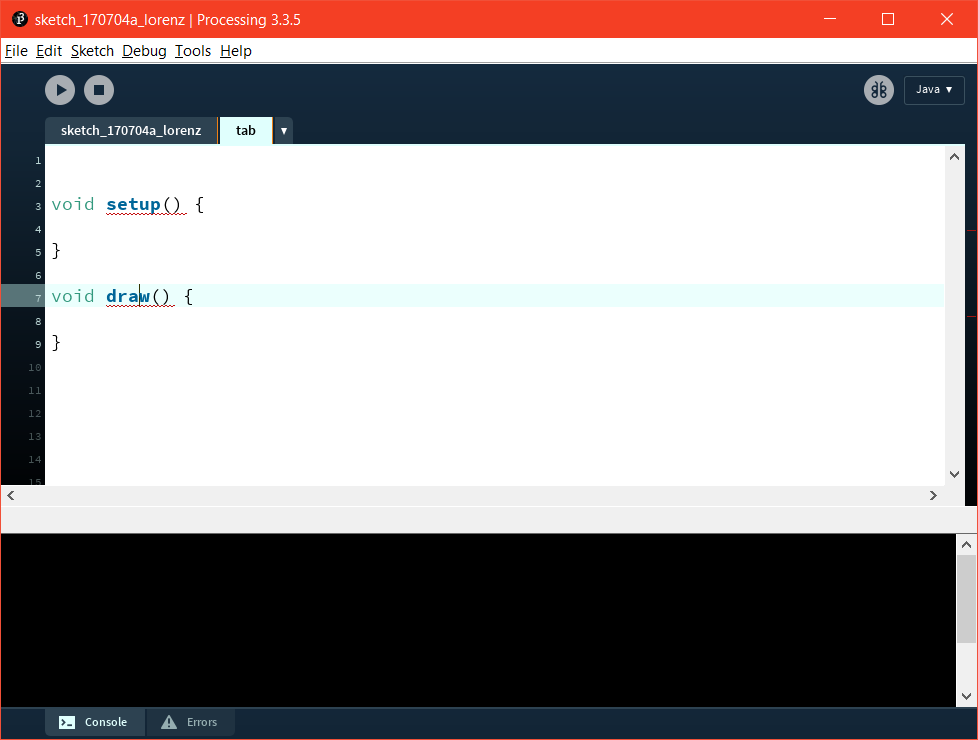Click the Errors warning triangle icon
Viewport: 978px width, 740px height.
(169, 722)
